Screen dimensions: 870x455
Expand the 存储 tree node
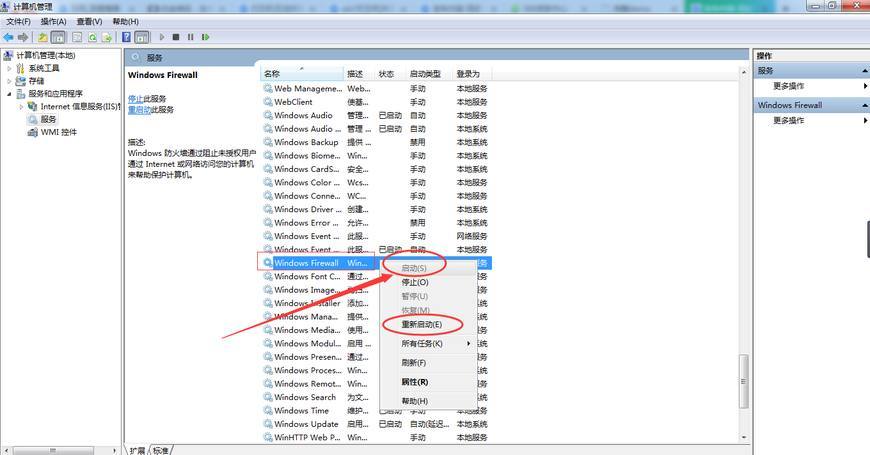[x=9, y=80]
